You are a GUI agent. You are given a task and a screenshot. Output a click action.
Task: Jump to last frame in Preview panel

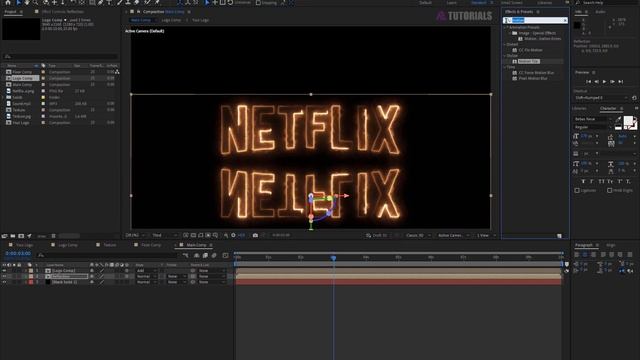pos(620,82)
